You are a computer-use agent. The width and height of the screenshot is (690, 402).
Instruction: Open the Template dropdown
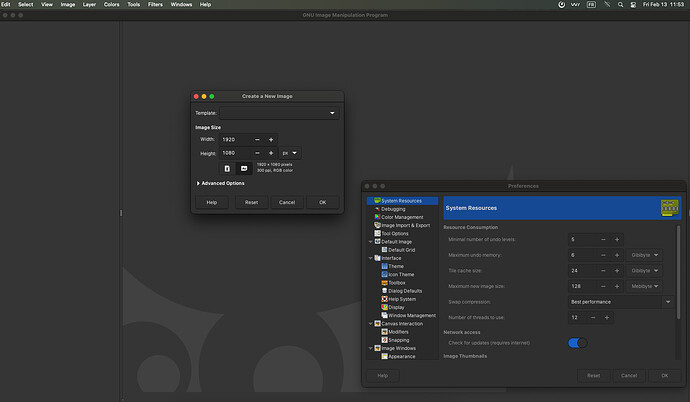[279, 113]
